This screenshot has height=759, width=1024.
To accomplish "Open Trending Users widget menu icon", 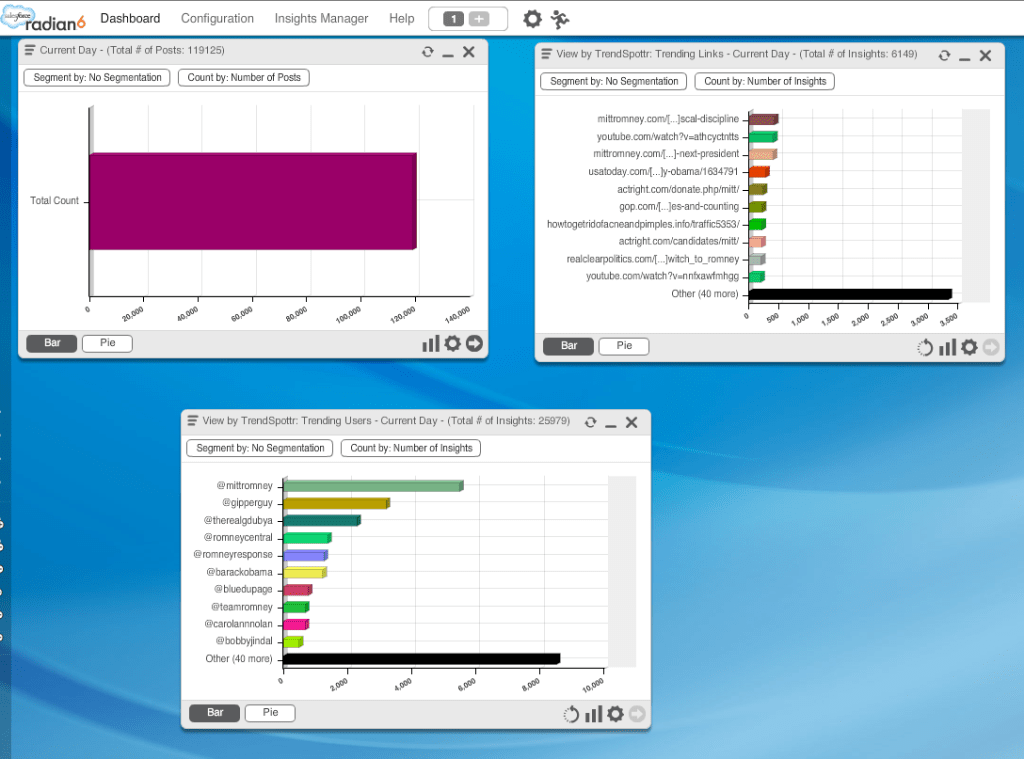I will (193, 421).
